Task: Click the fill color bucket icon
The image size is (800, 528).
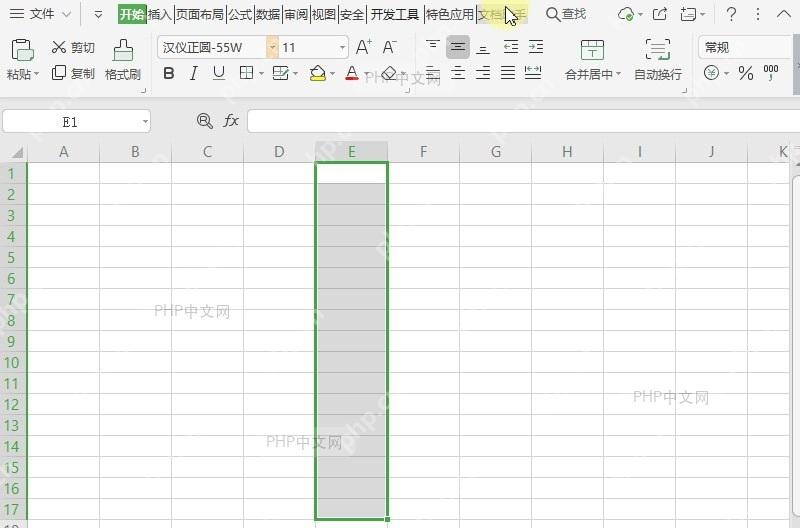Action: (318, 73)
